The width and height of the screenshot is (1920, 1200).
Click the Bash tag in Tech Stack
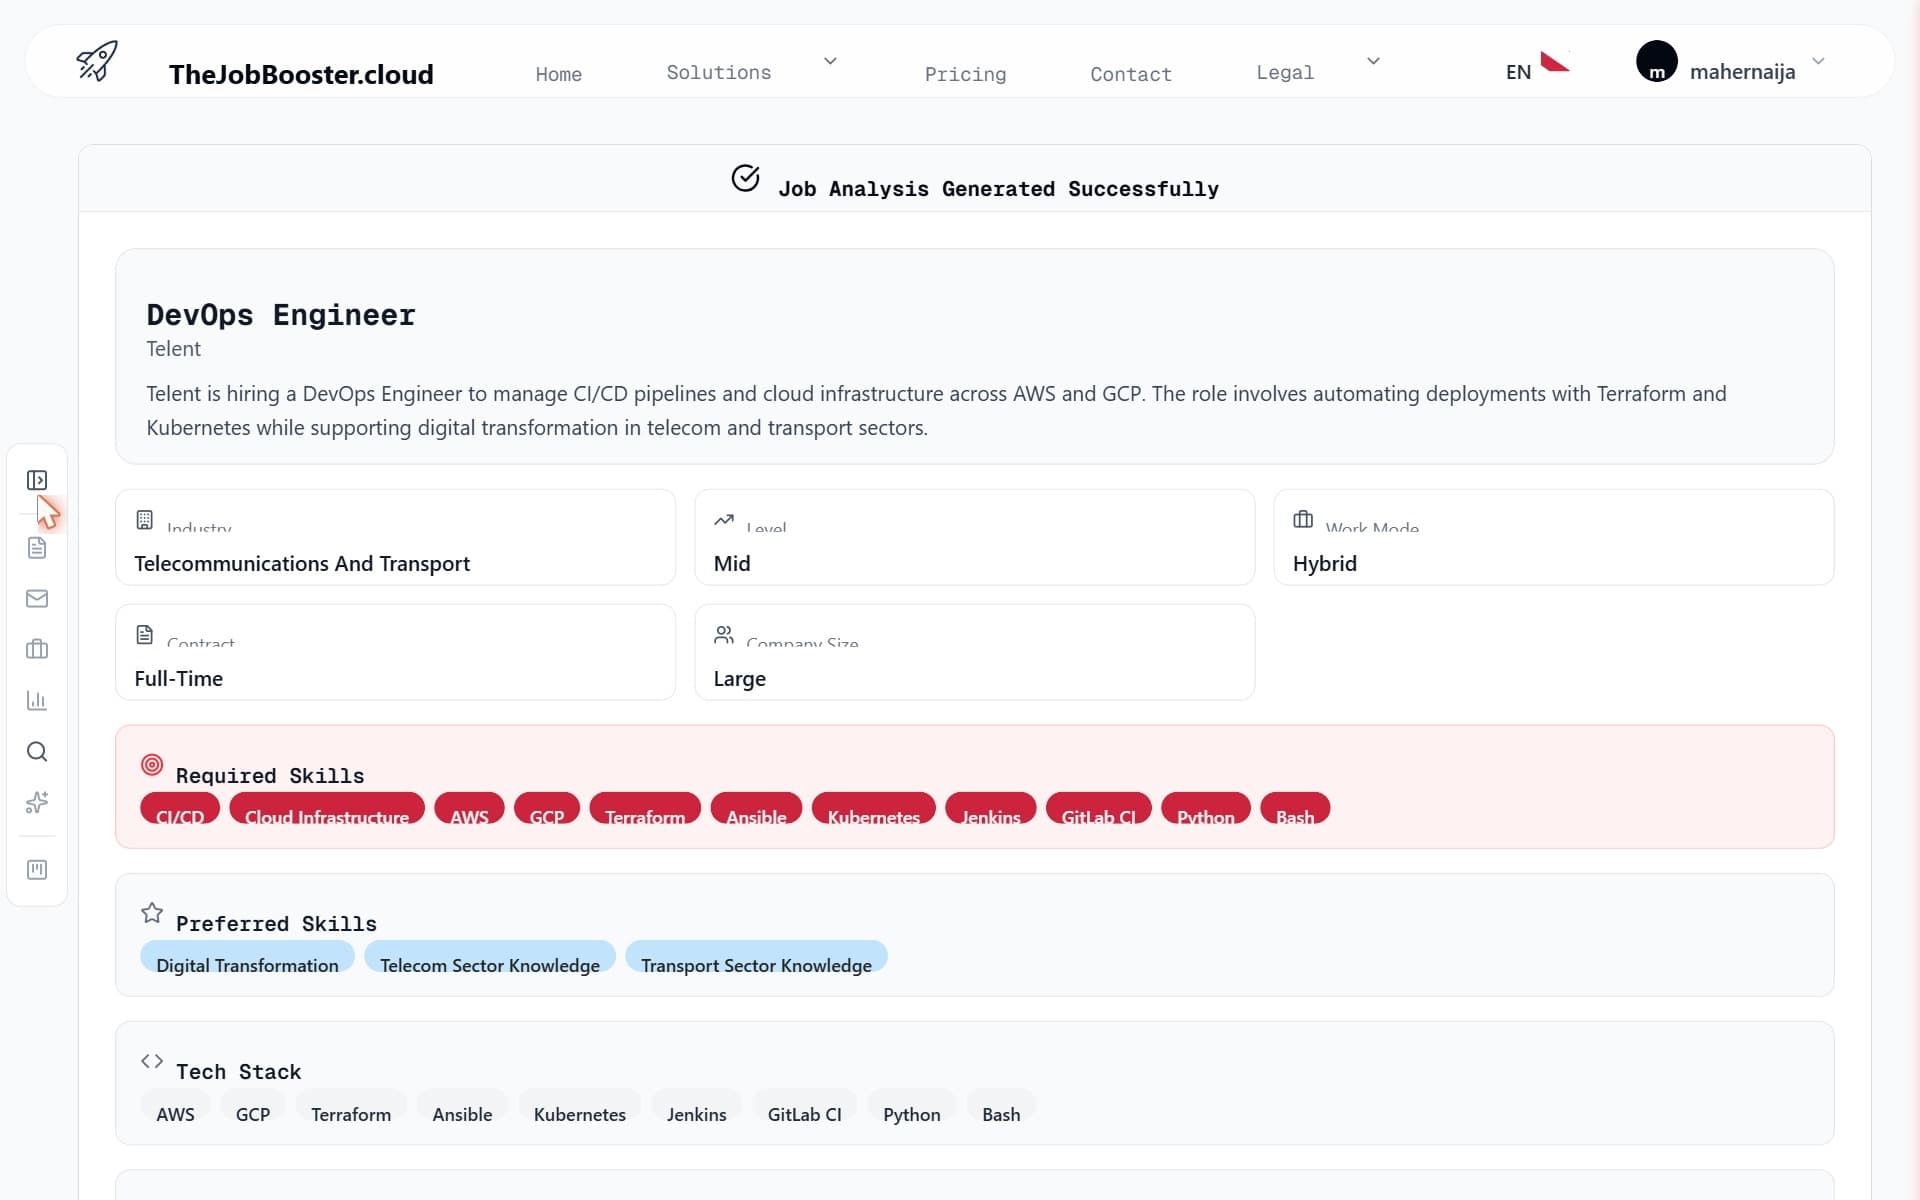[1001, 1106]
